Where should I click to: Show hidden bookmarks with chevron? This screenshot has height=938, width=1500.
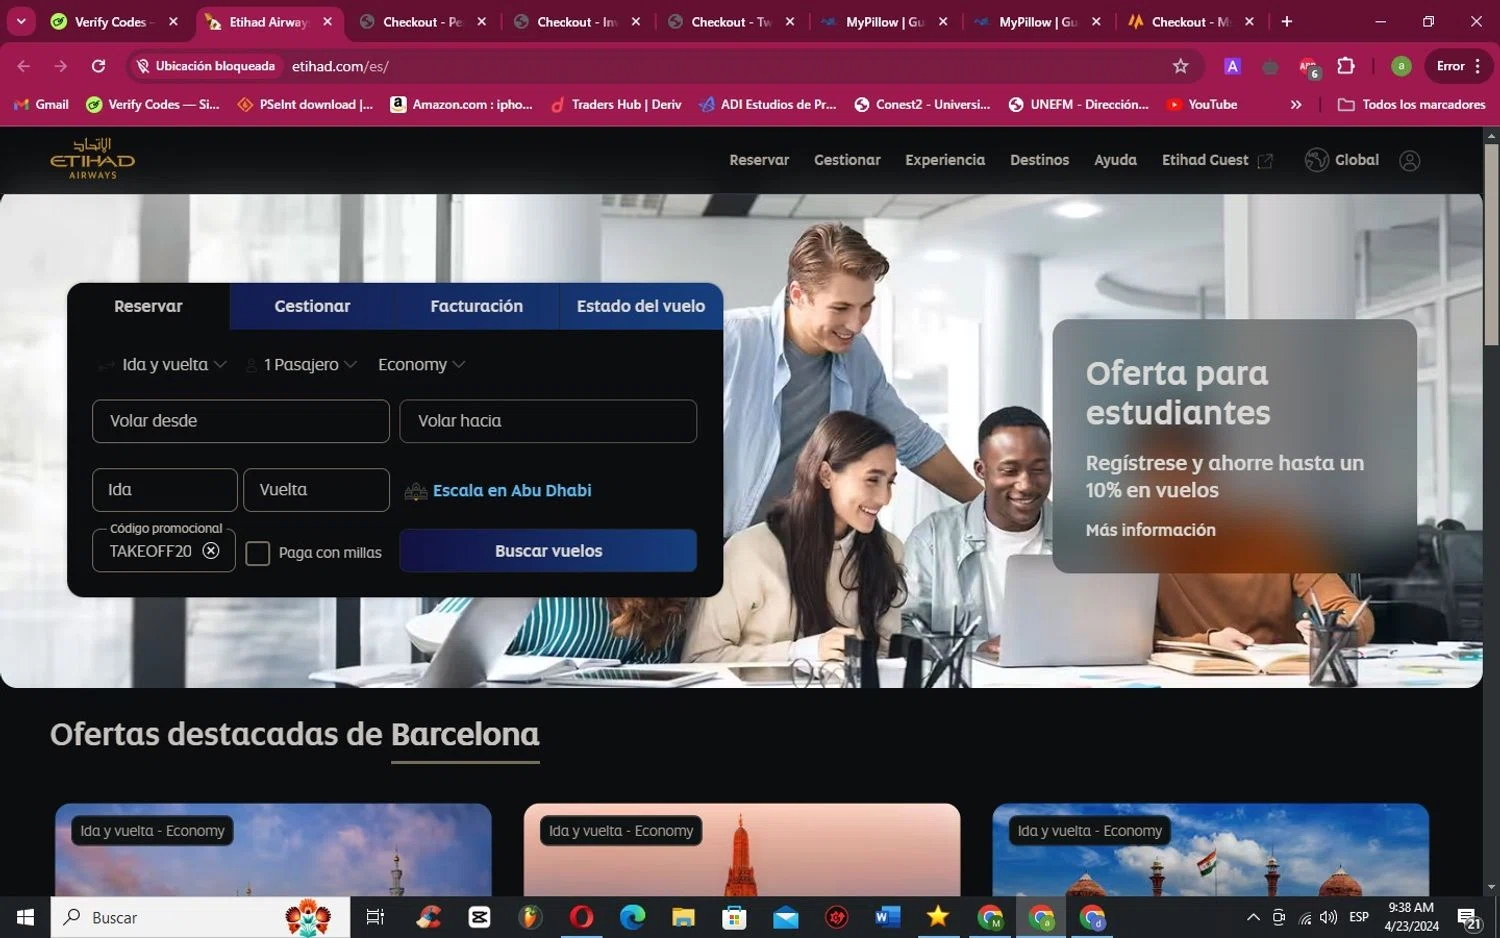click(1296, 104)
